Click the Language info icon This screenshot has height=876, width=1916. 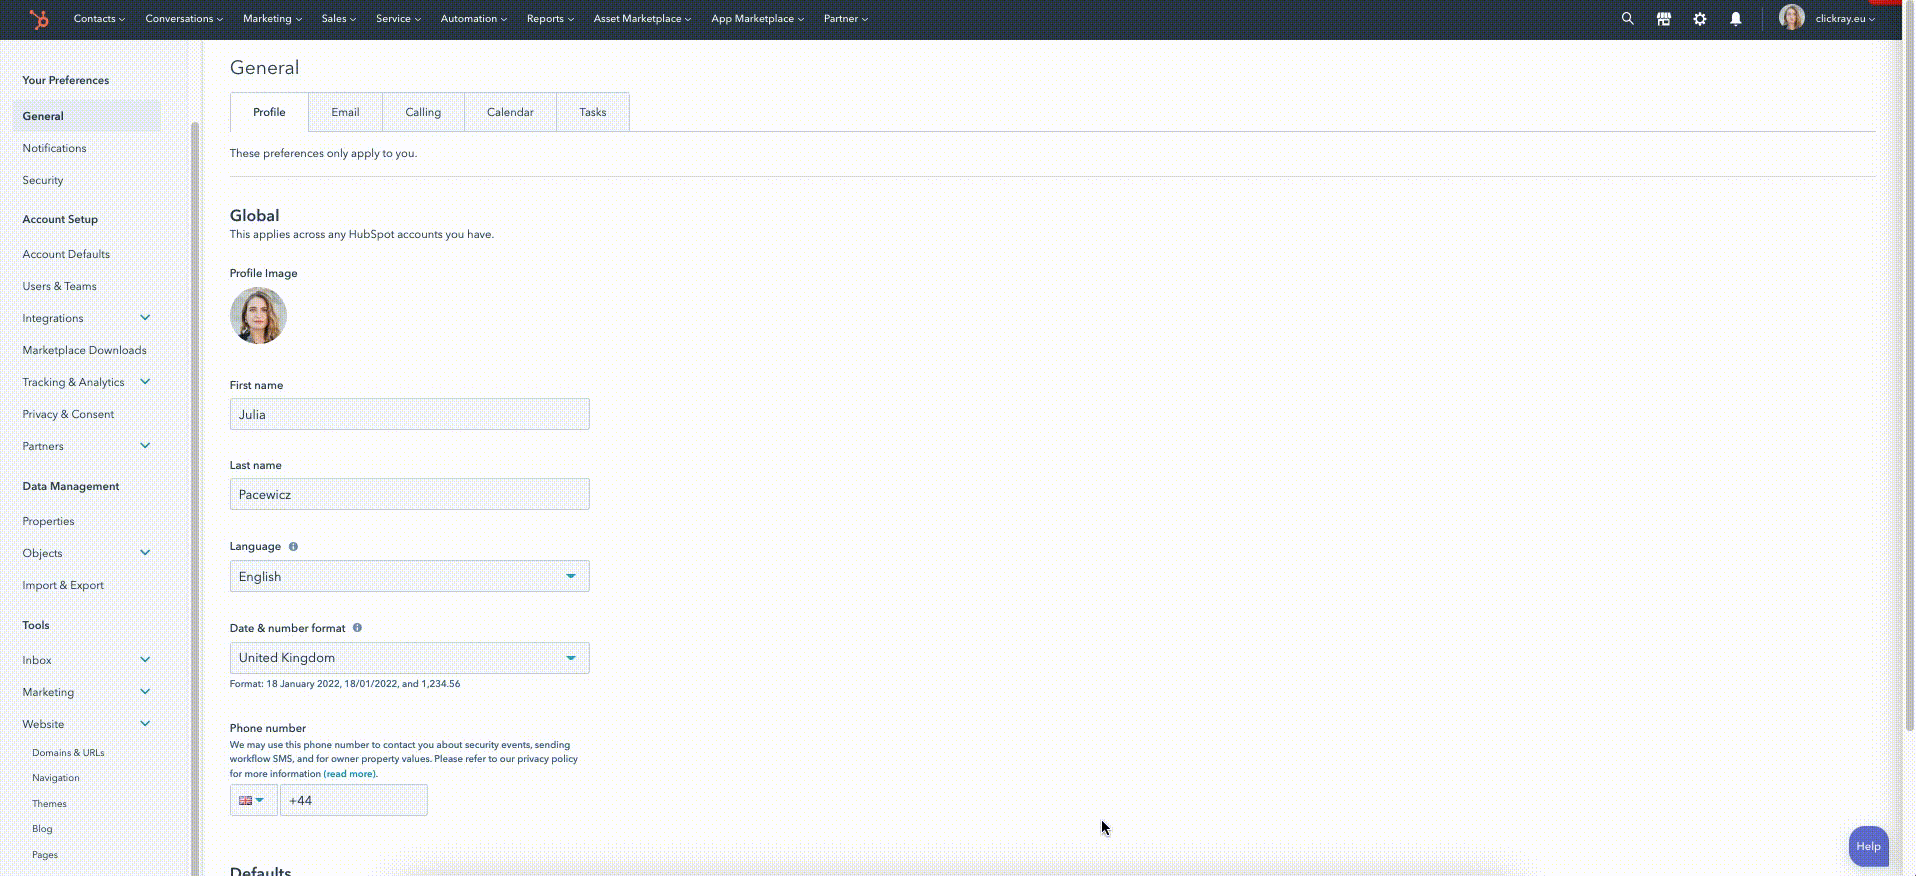pos(293,547)
